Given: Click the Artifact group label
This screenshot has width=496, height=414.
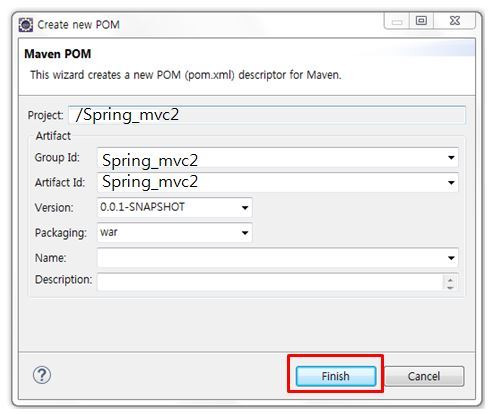Looking at the screenshot, I should pyautogui.click(x=53, y=136).
